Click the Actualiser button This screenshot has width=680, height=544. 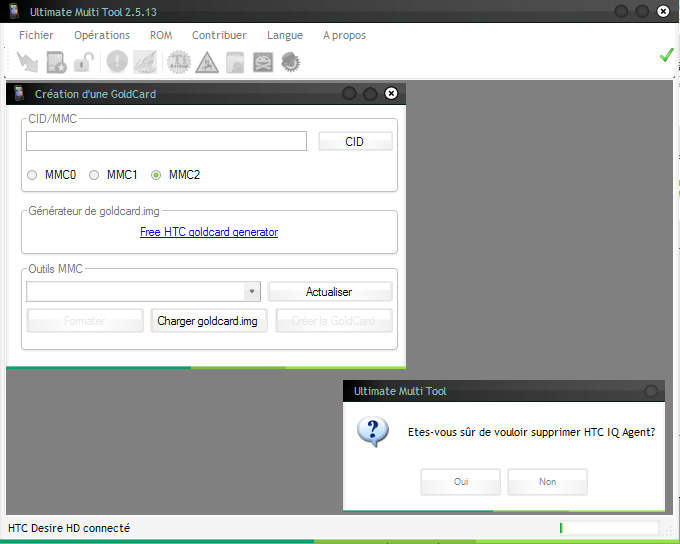[x=330, y=292]
